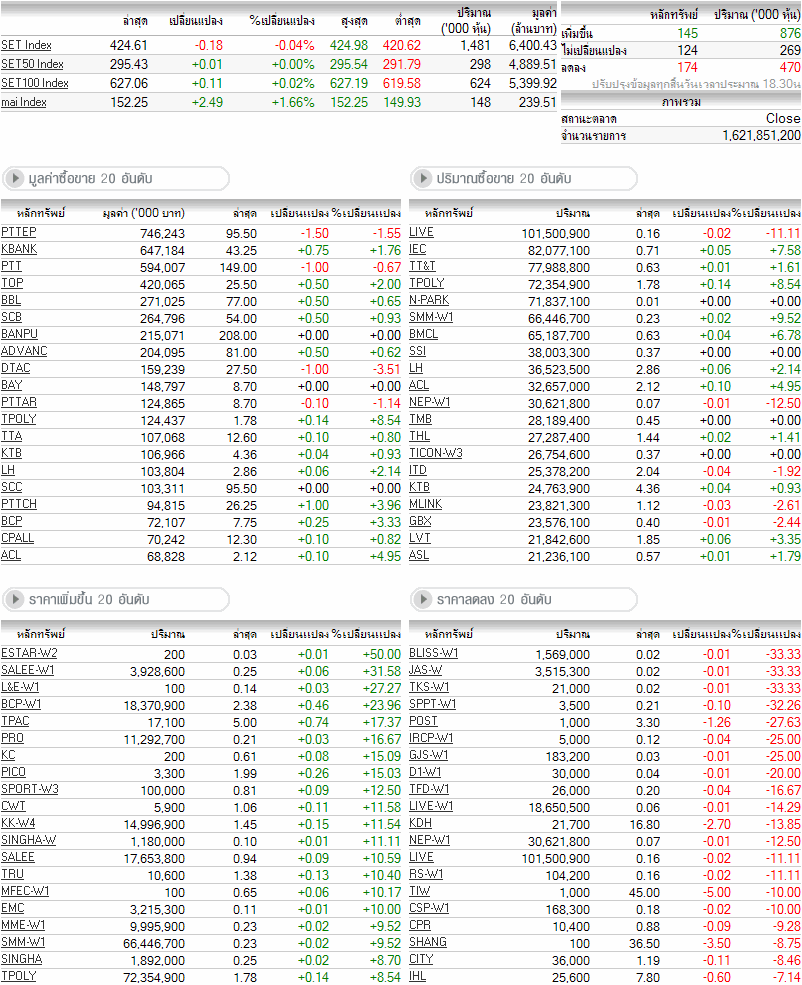This screenshot has width=802, height=985.
Task: Click the CPALL symbol link
Action: [x=18, y=538]
